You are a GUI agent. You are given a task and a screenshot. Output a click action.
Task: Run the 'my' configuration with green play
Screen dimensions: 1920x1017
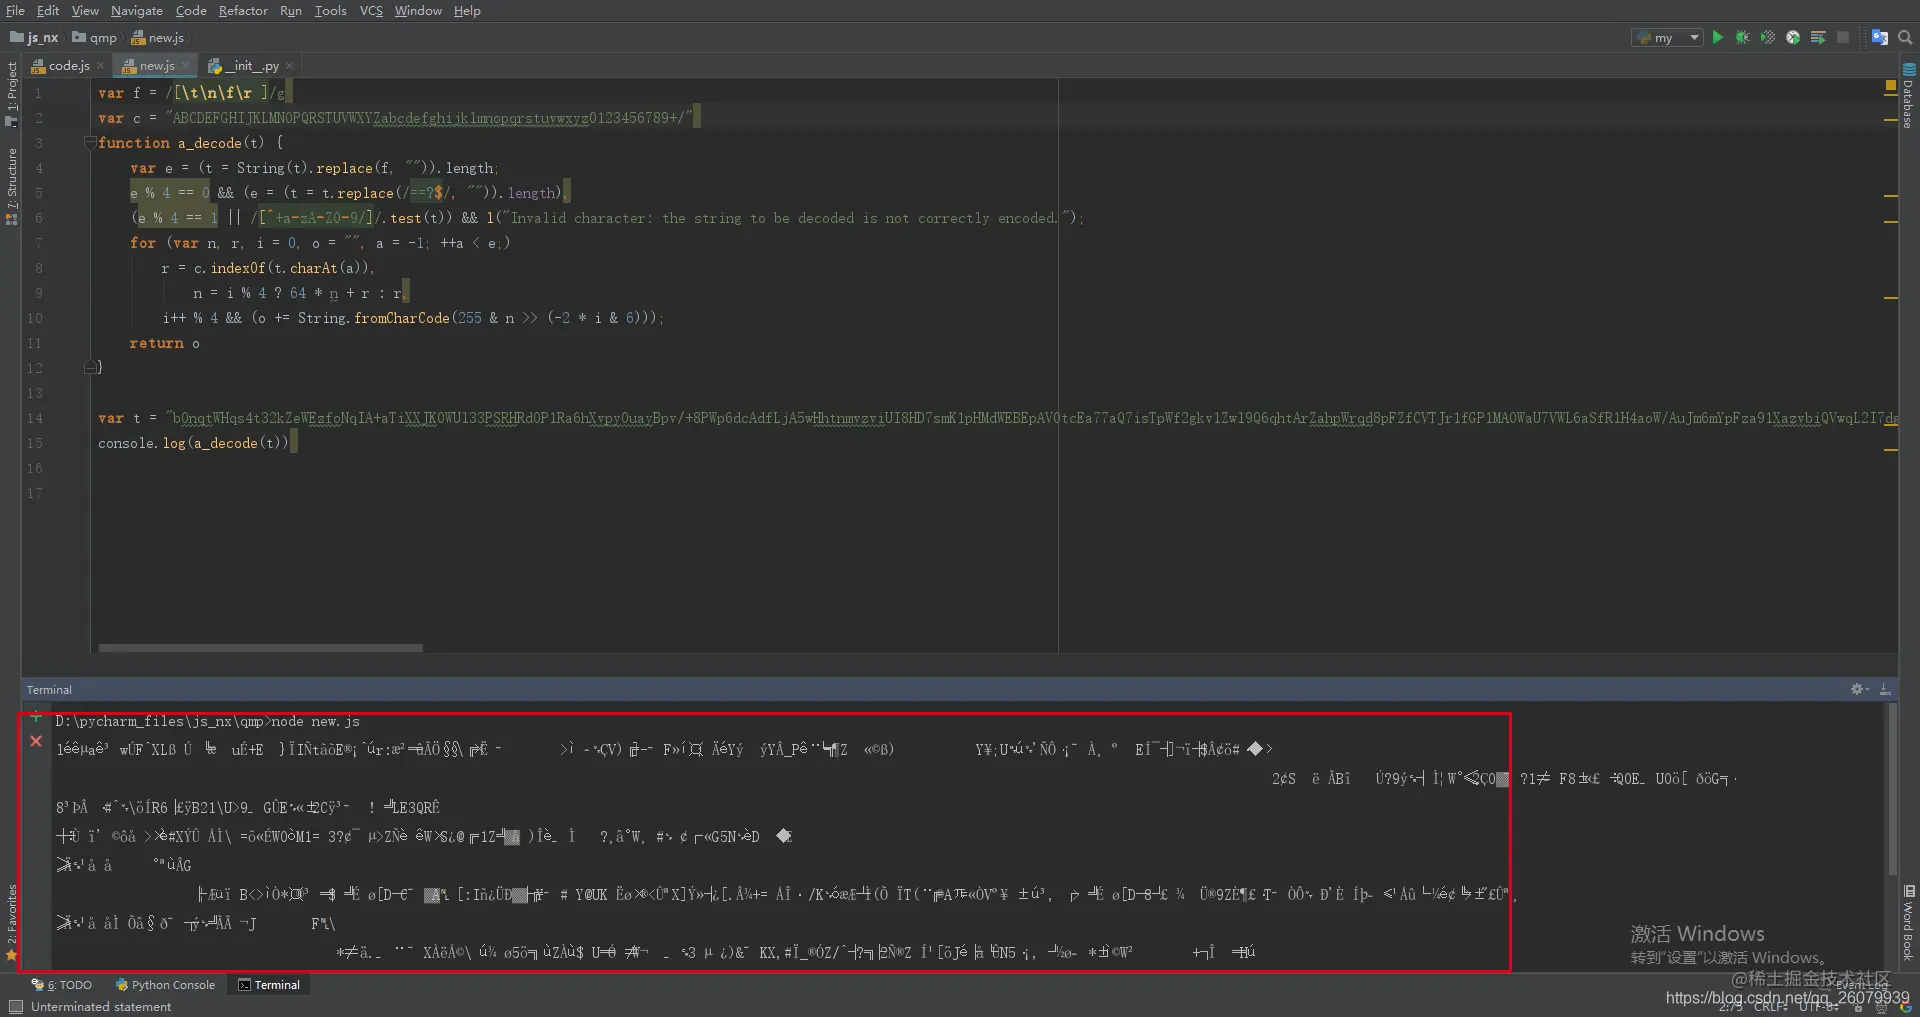pyautogui.click(x=1717, y=37)
